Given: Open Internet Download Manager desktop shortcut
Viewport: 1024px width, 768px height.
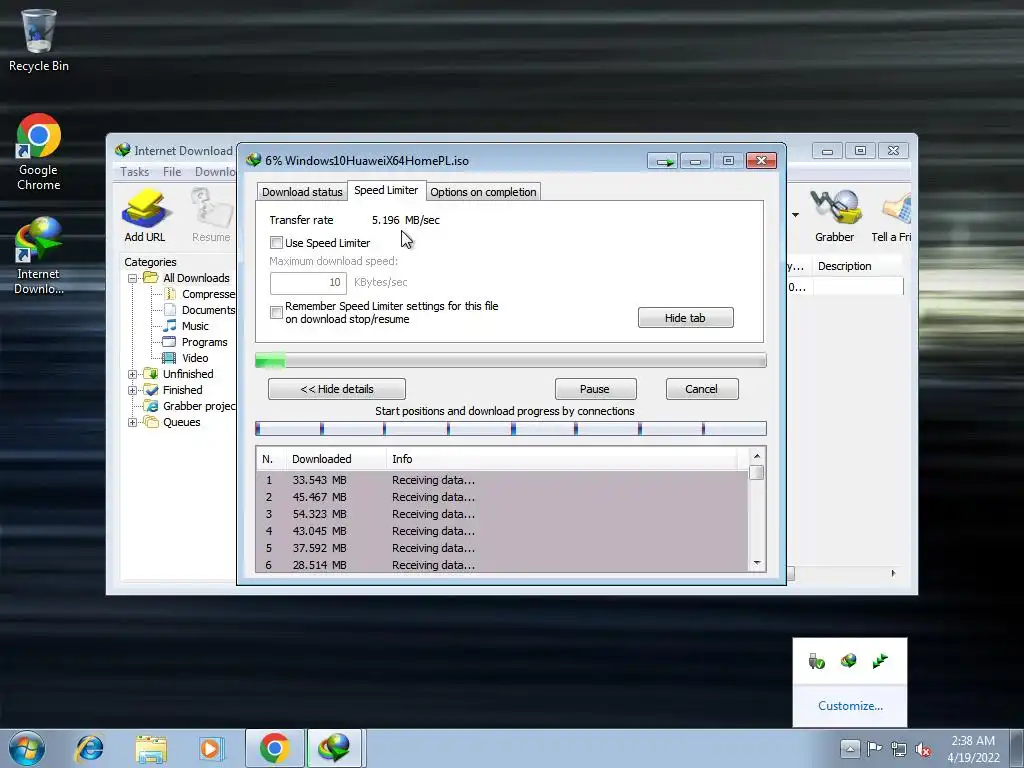Looking at the screenshot, I should [39, 255].
